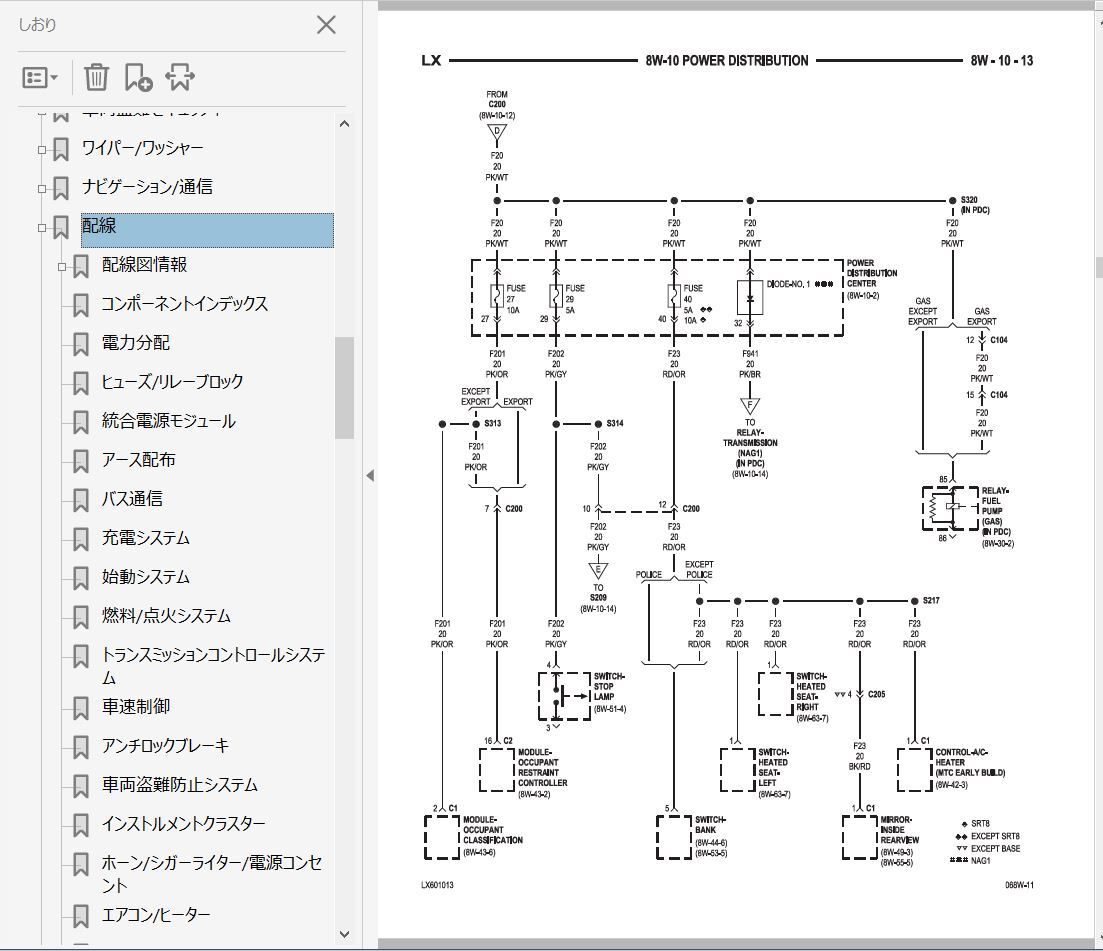Click the POWER DISTRIBUTION CENTER label
1103x951 pixels.
point(872,273)
